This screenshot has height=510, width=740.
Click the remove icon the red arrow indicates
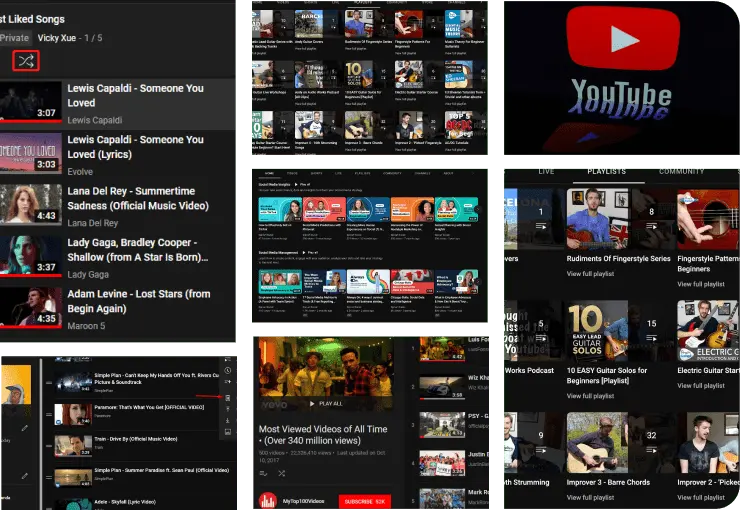227,398
